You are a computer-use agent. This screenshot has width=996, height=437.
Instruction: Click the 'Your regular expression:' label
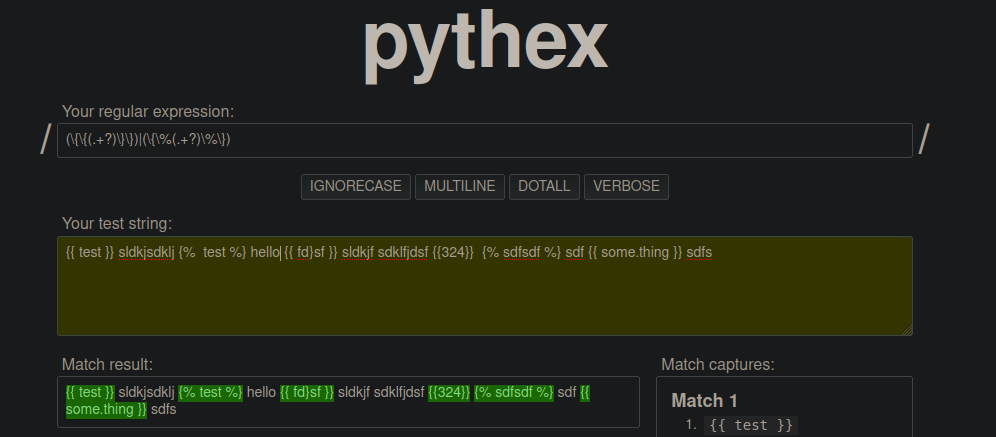point(148,112)
